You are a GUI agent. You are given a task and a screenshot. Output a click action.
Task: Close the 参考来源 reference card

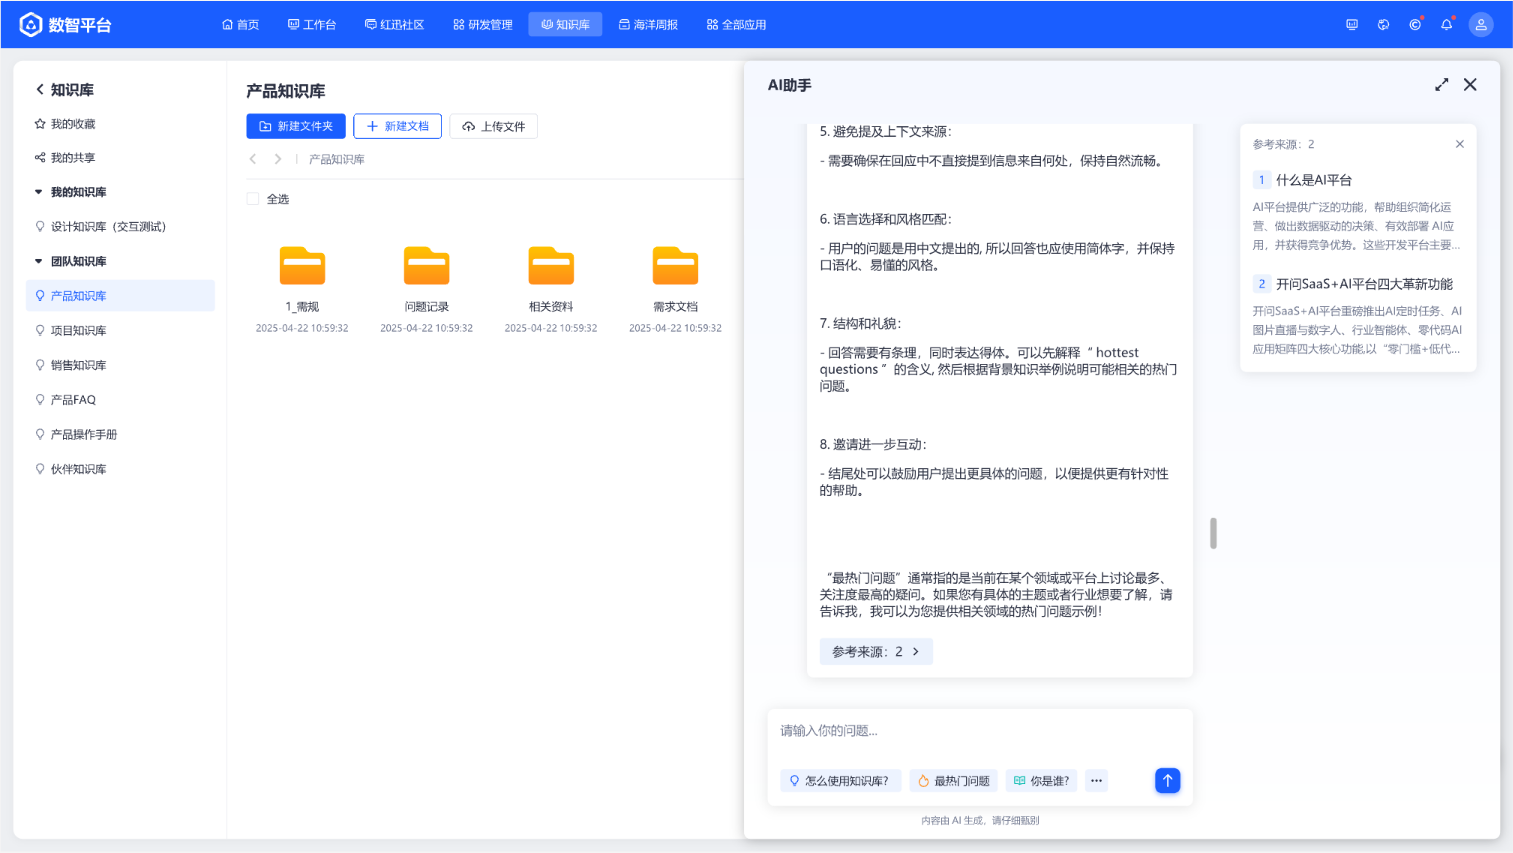pyautogui.click(x=1460, y=144)
